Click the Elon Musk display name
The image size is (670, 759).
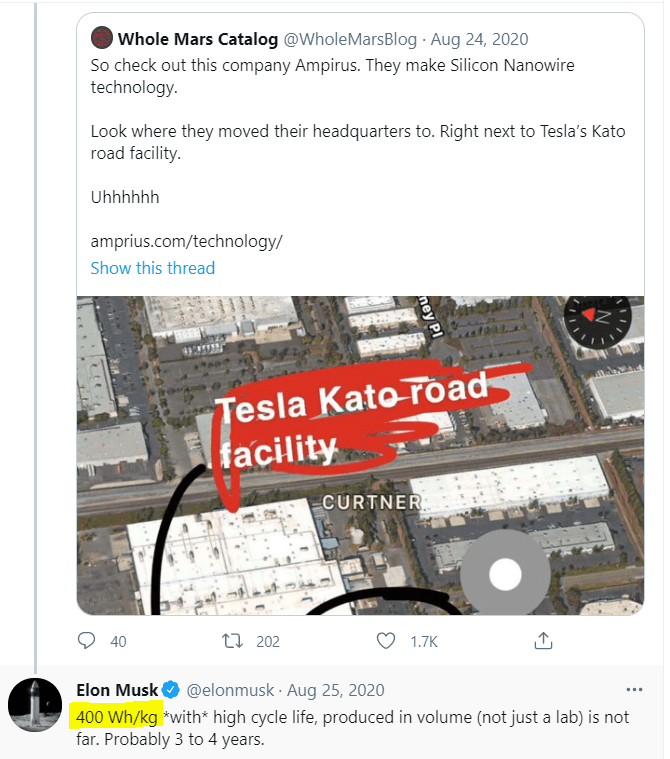click(116, 690)
